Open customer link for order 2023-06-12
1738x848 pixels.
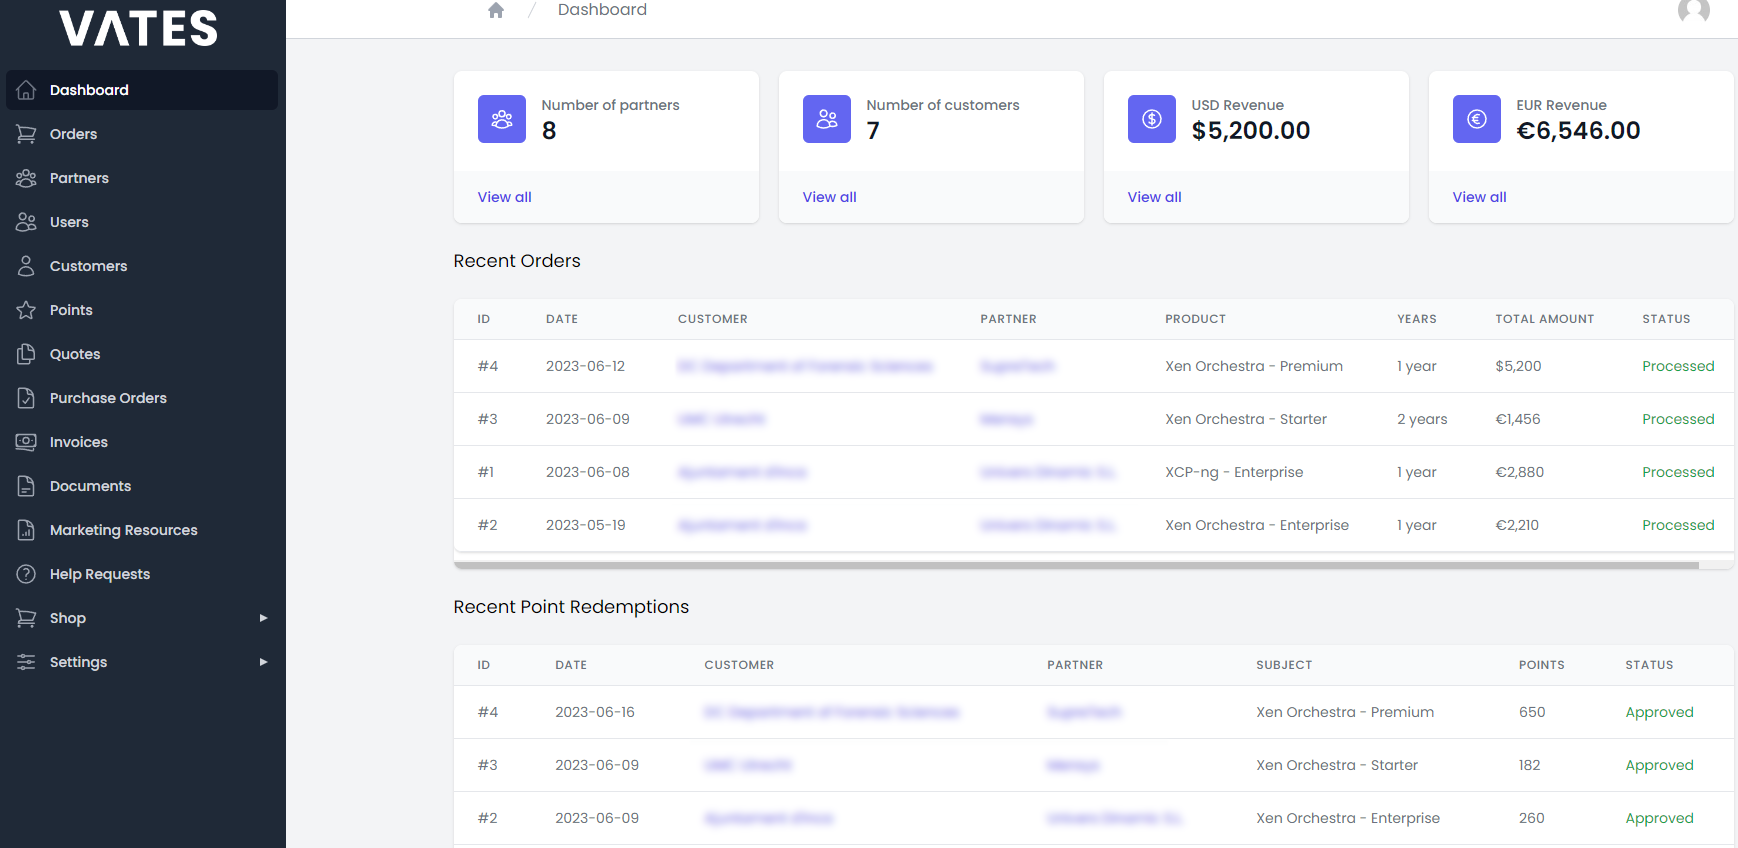805,366
